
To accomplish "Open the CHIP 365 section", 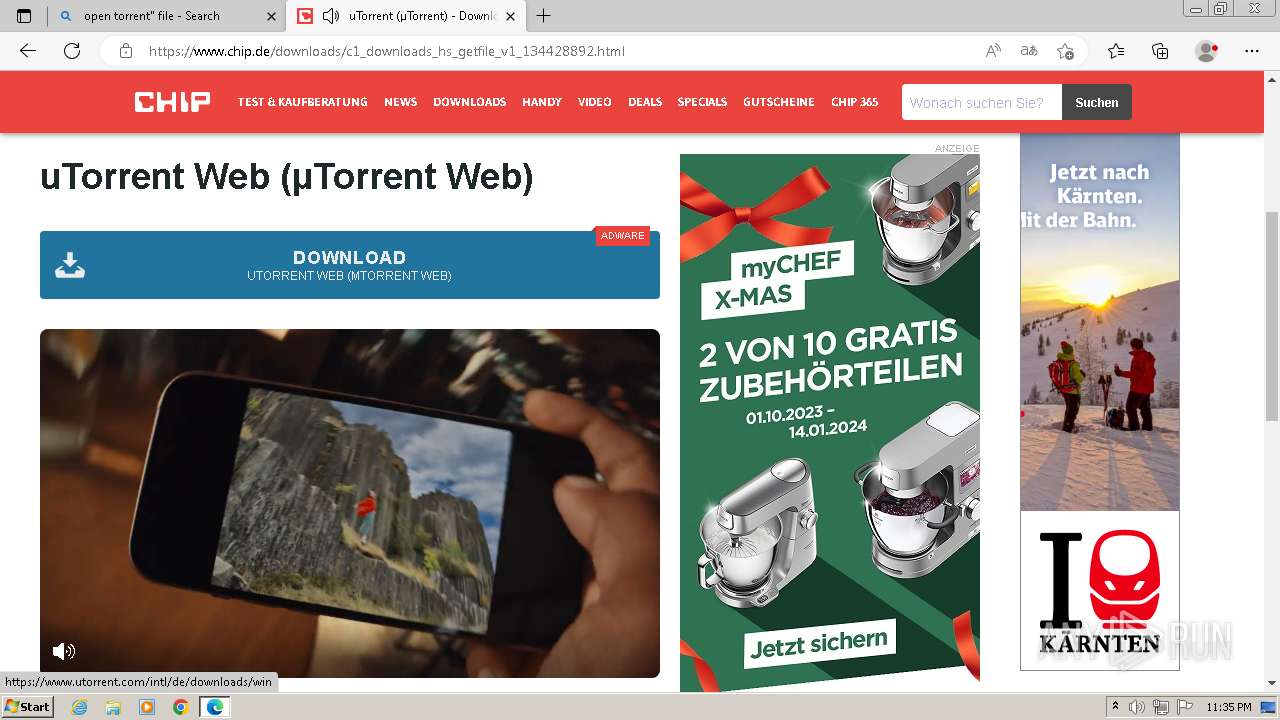I will pos(854,102).
